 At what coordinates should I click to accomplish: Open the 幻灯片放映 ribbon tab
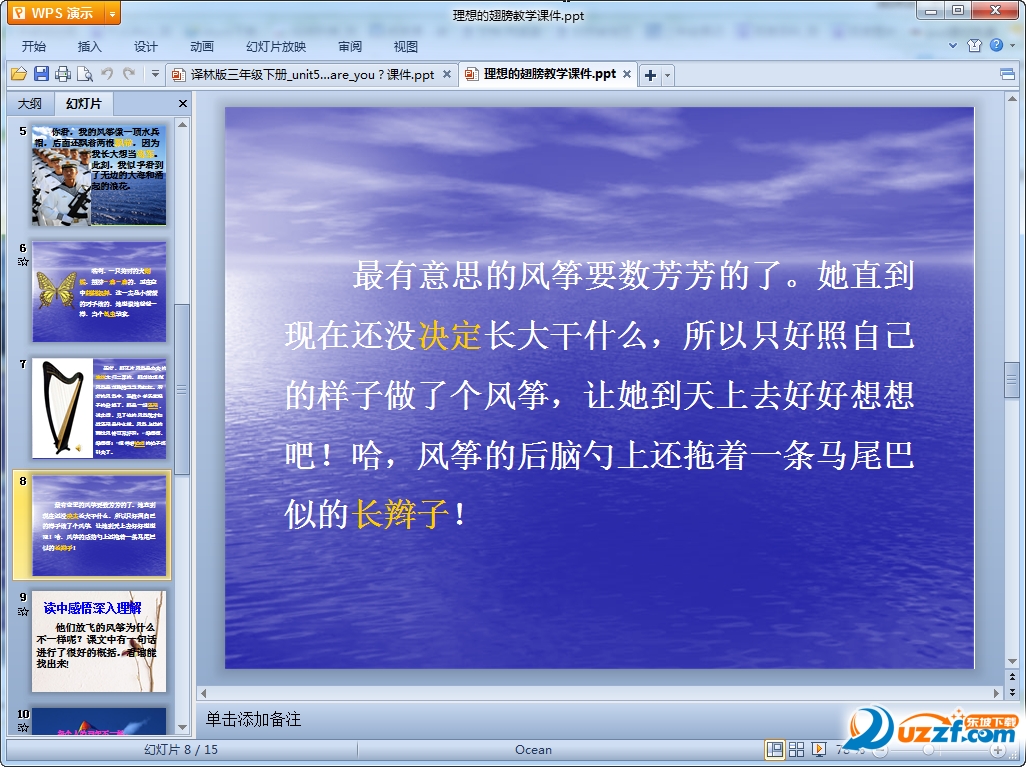click(276, 46)
